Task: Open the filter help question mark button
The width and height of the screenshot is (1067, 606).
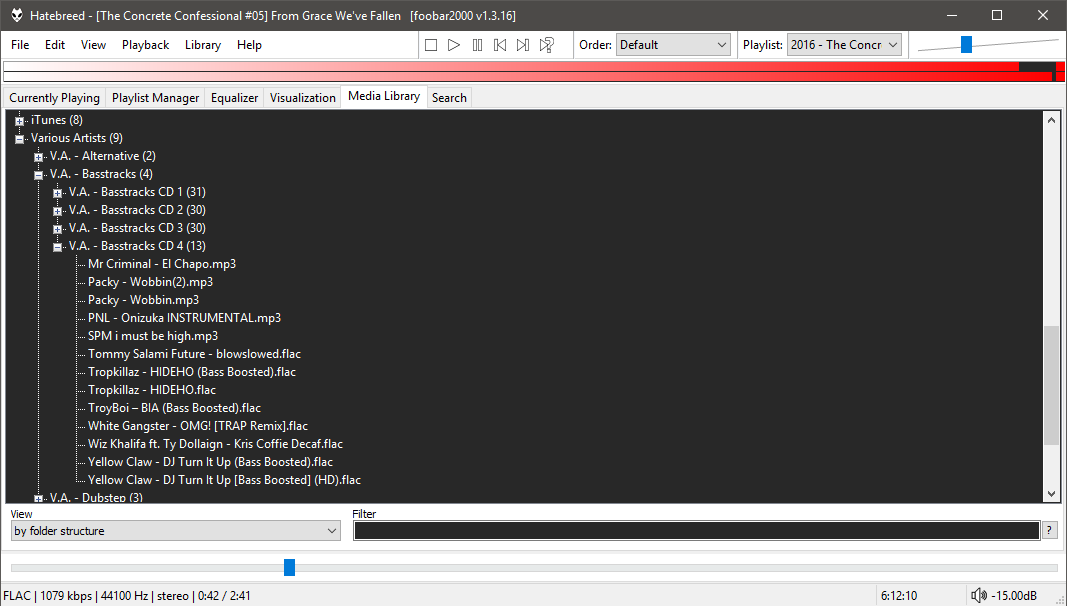Action: click(x=1050, y=531)
